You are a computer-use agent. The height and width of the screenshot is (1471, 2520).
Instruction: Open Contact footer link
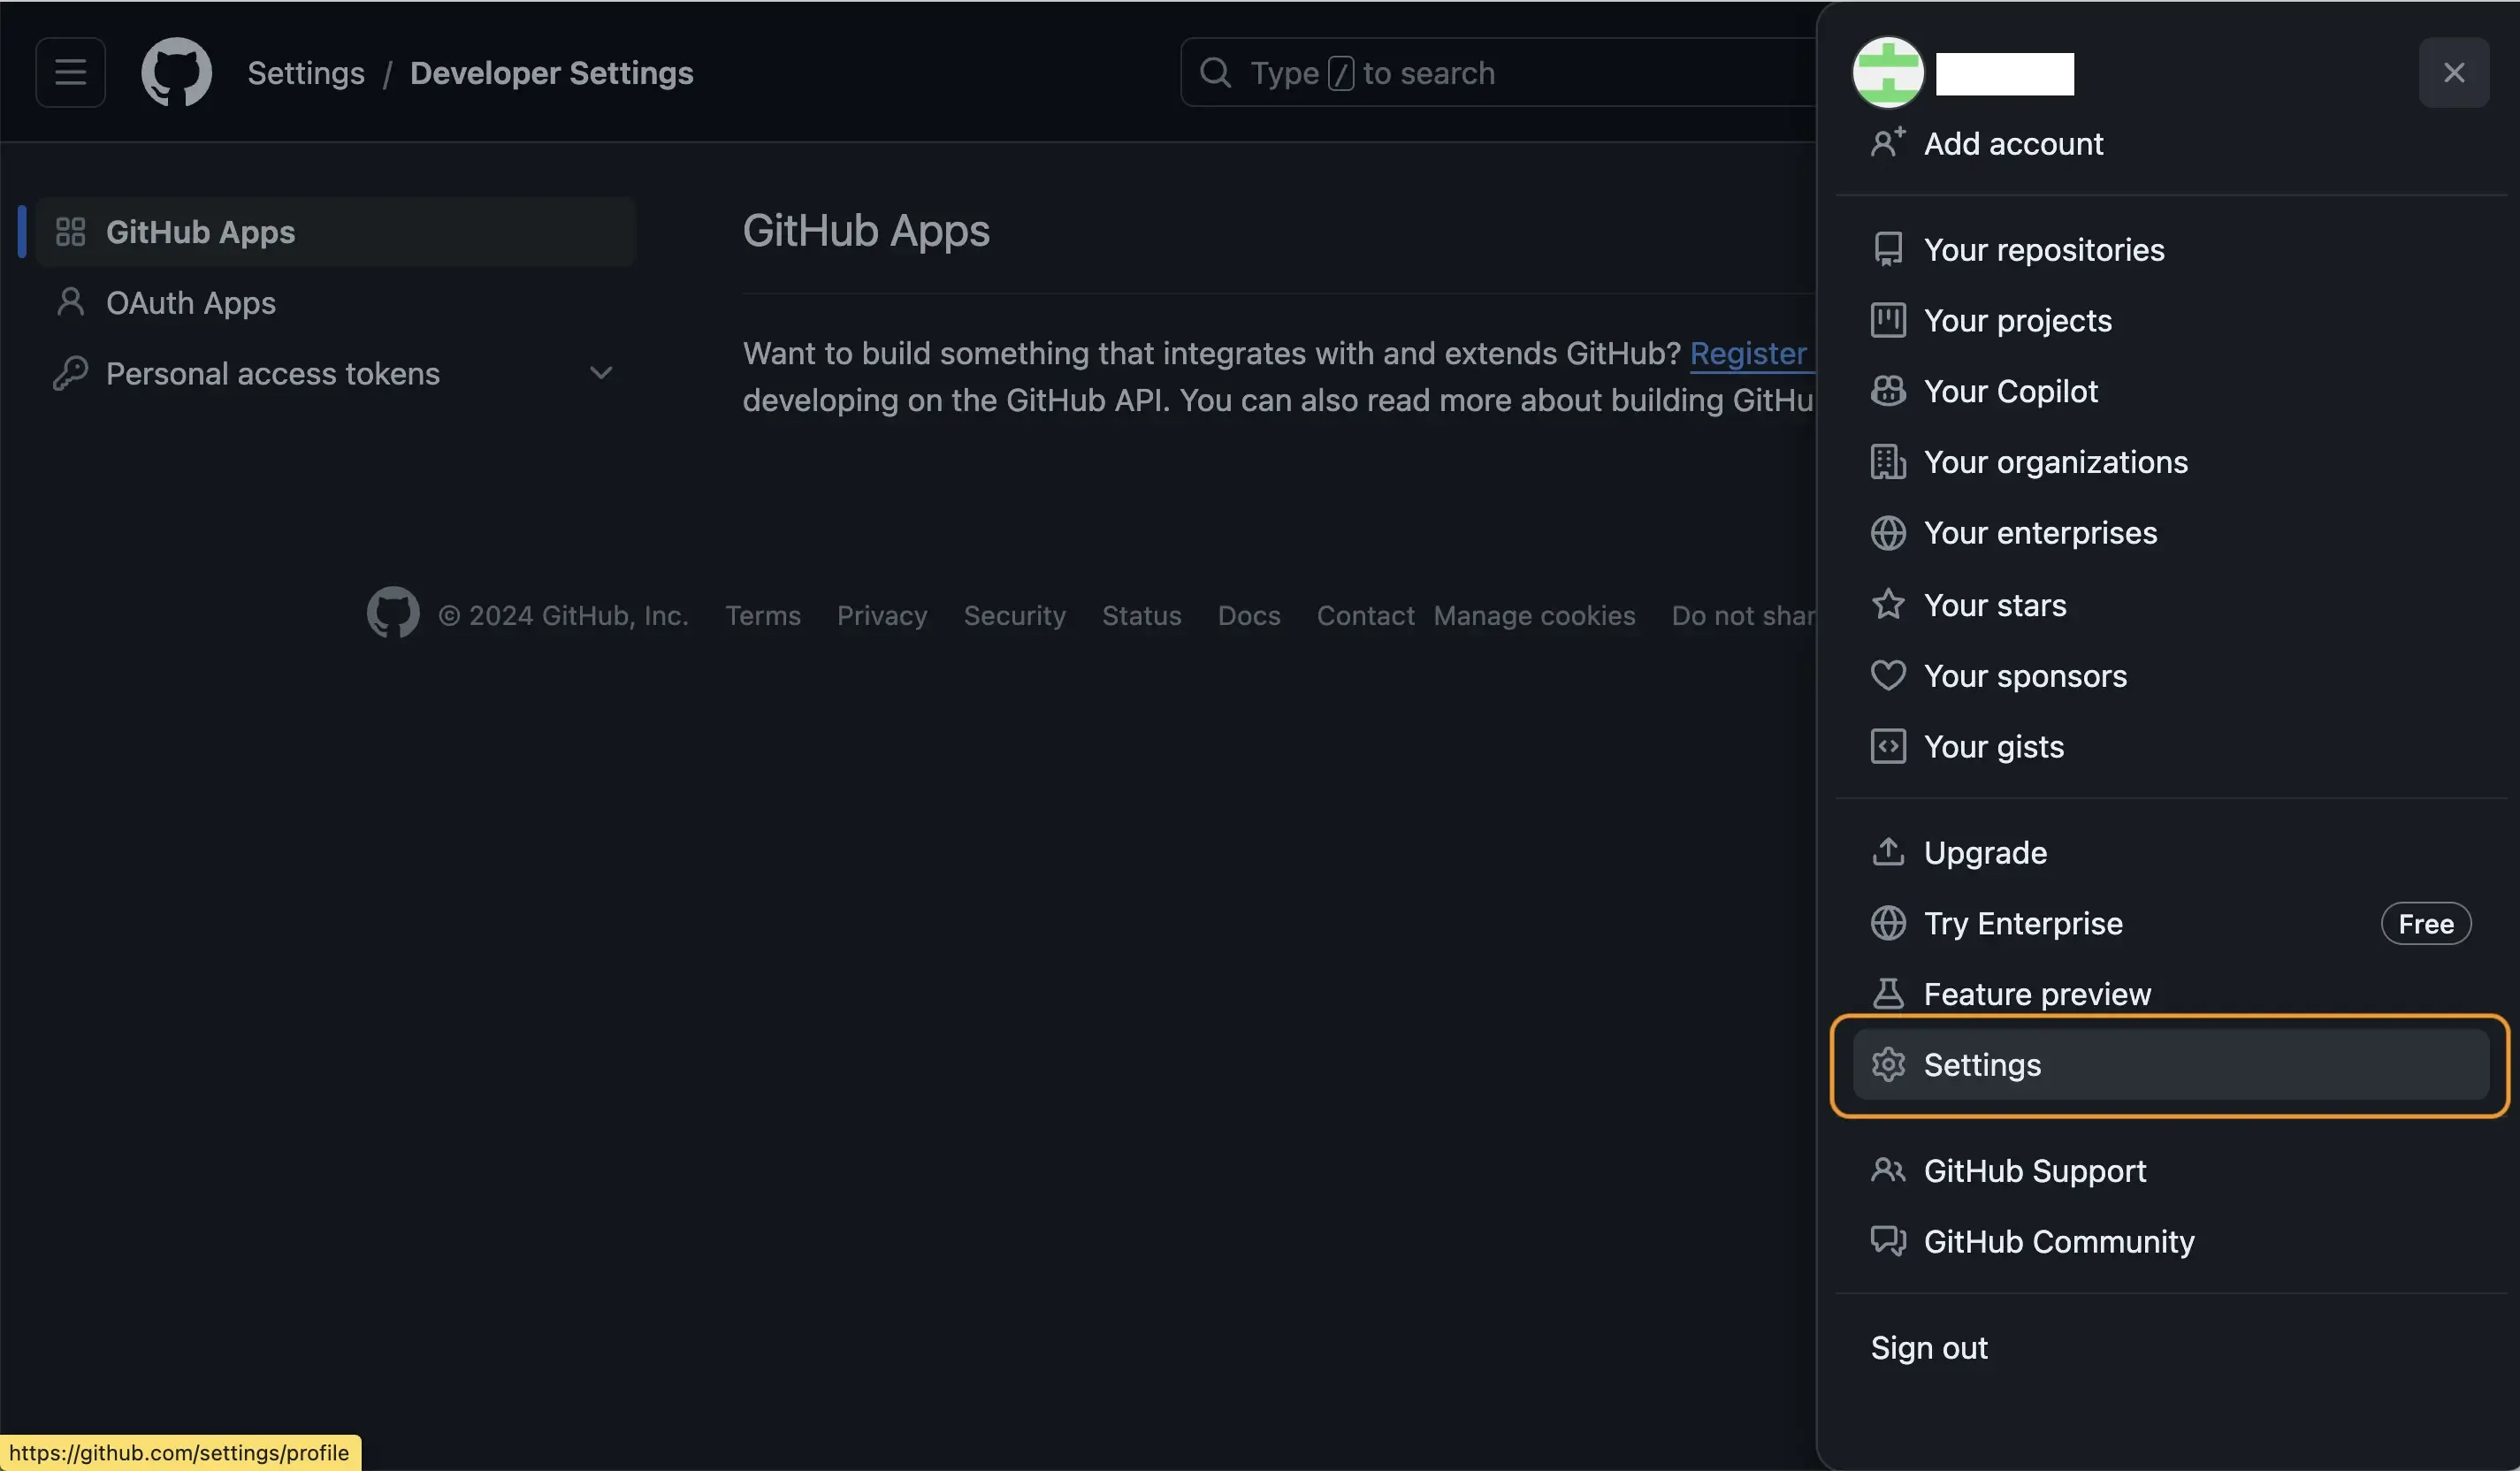pyautogui.click(x=1365, y=615)
